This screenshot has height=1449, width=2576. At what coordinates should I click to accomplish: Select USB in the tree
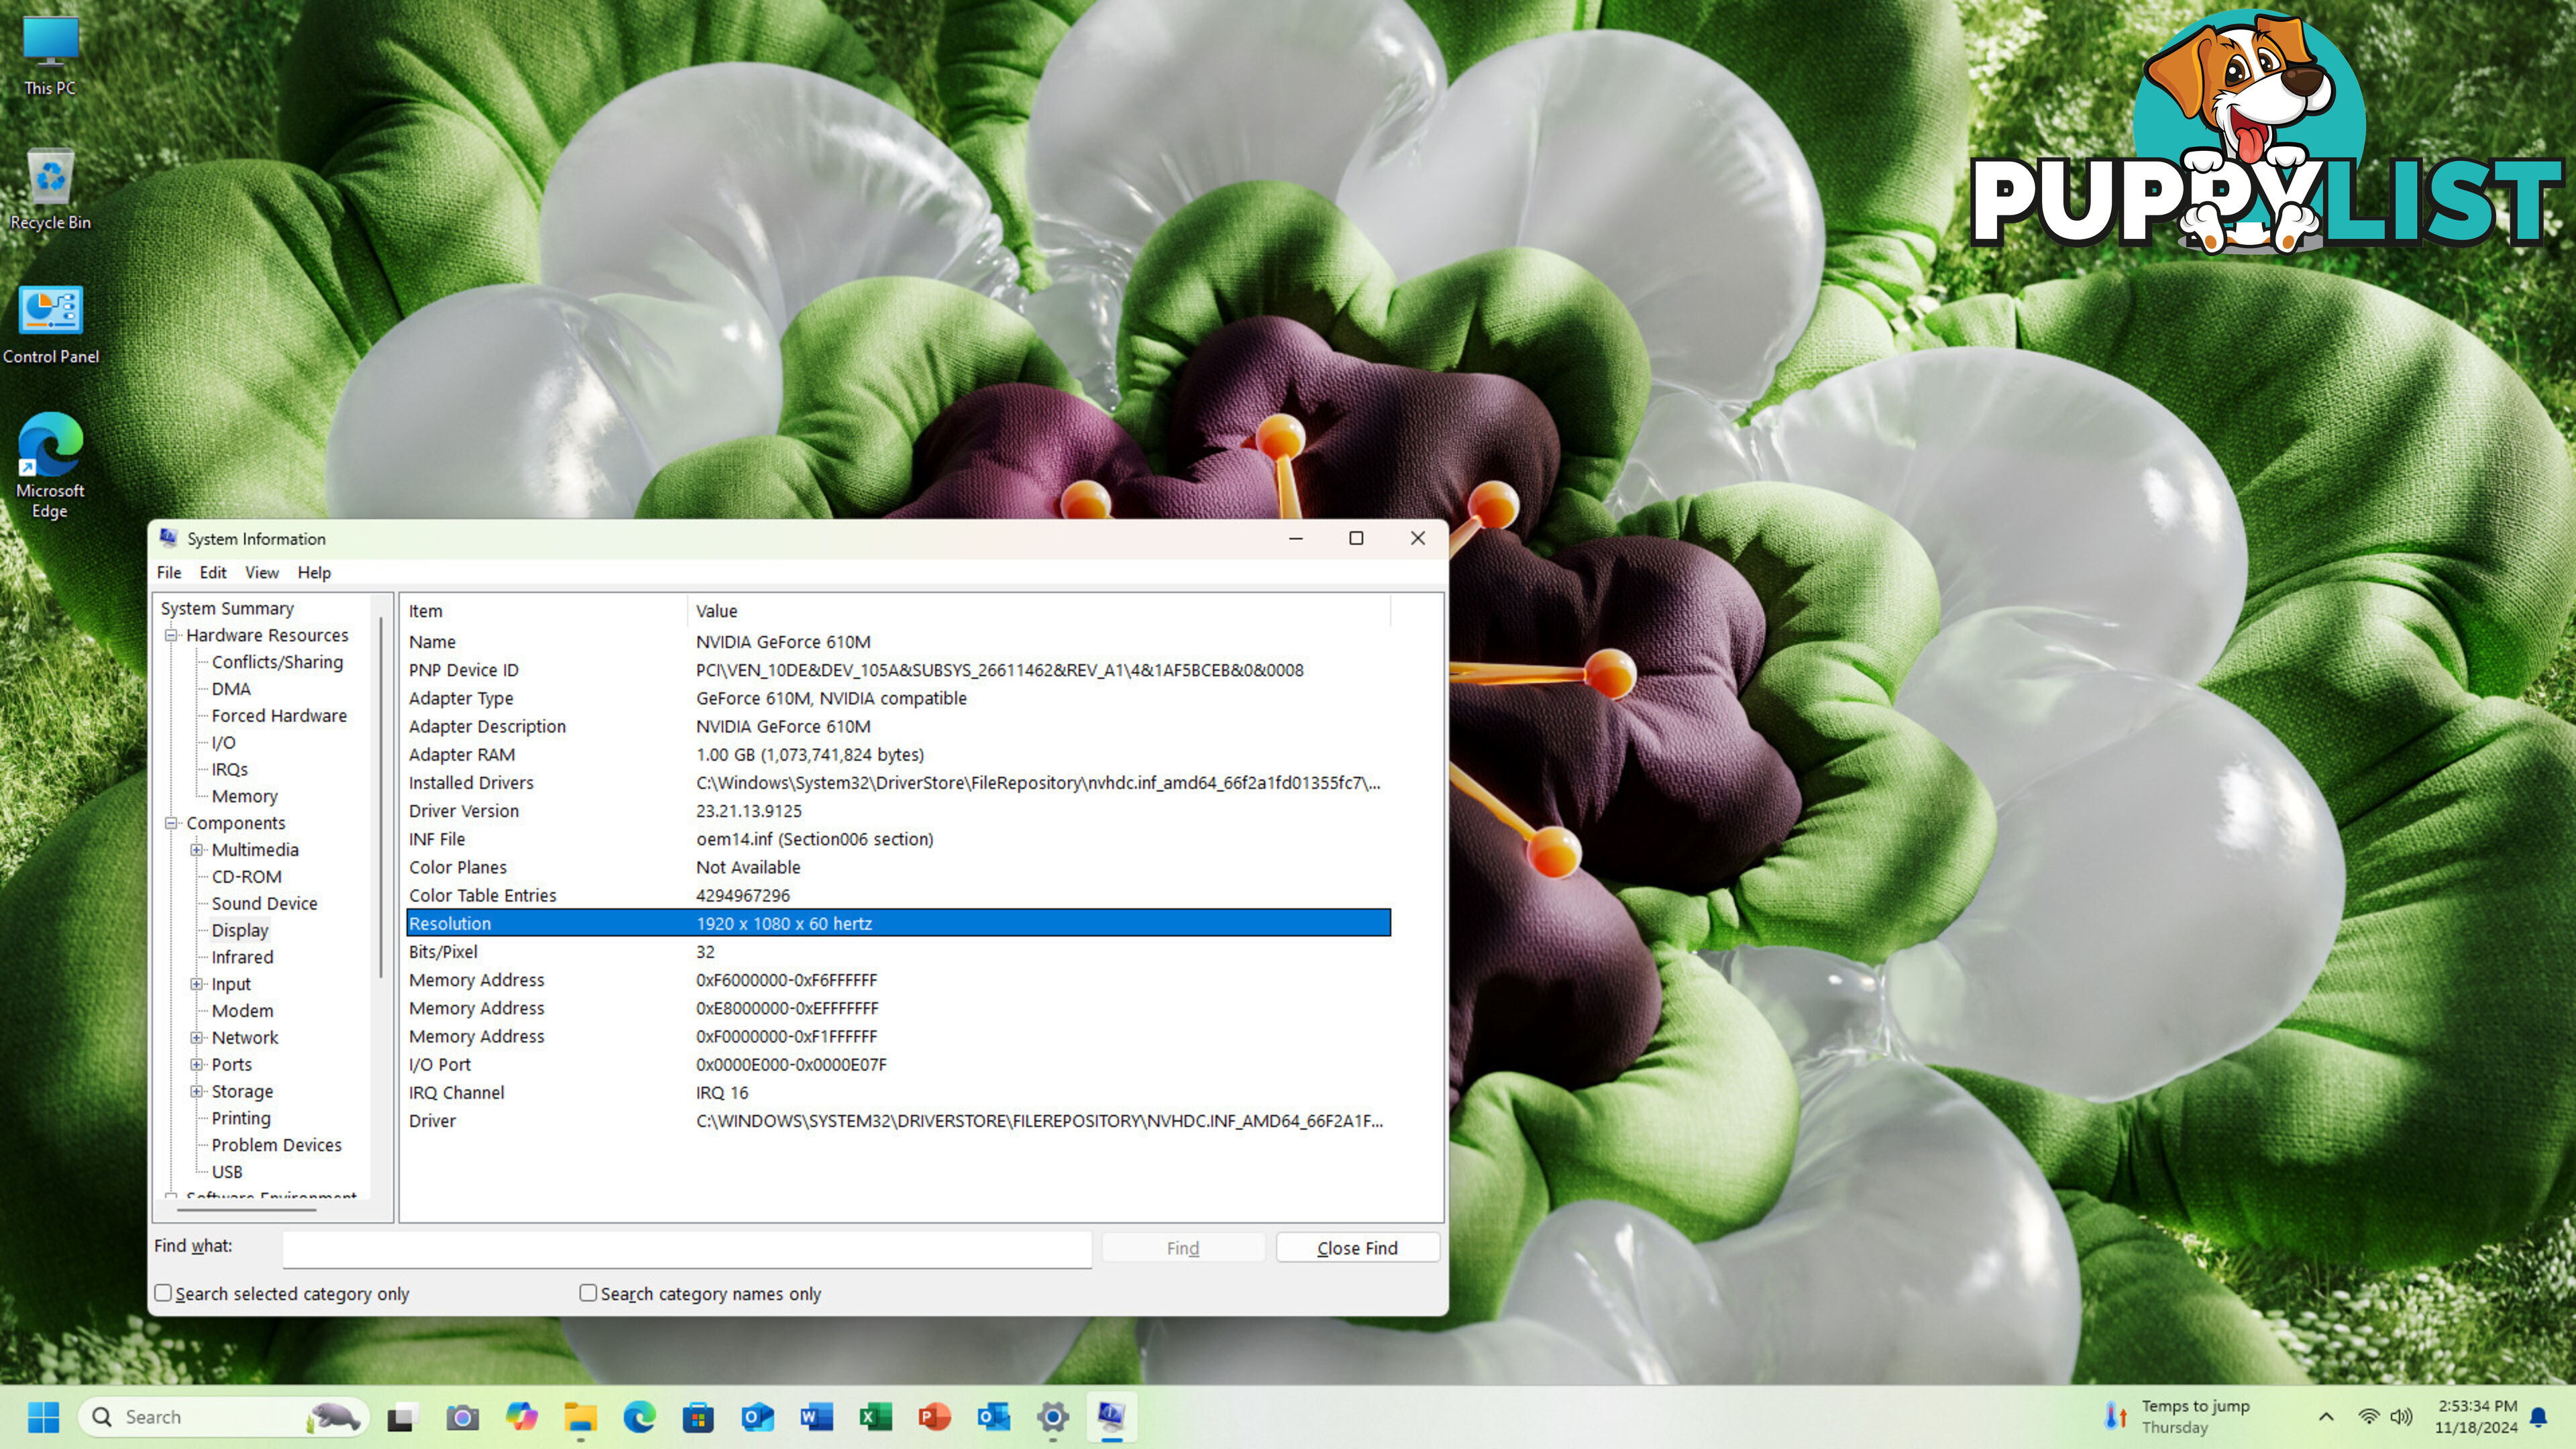227,1172
